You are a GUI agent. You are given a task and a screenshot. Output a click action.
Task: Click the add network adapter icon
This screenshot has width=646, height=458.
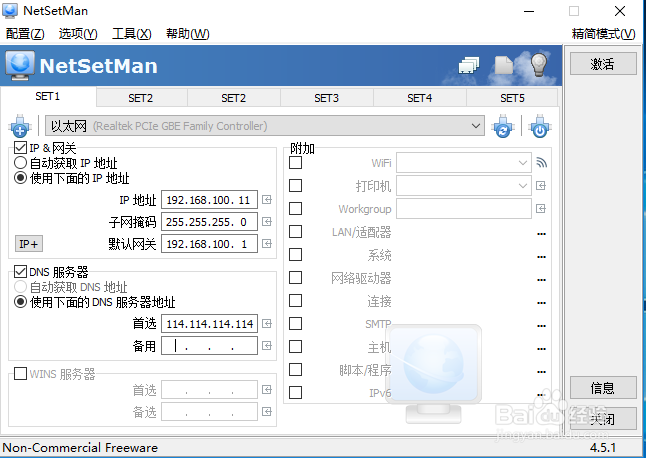tap(20, 126)
